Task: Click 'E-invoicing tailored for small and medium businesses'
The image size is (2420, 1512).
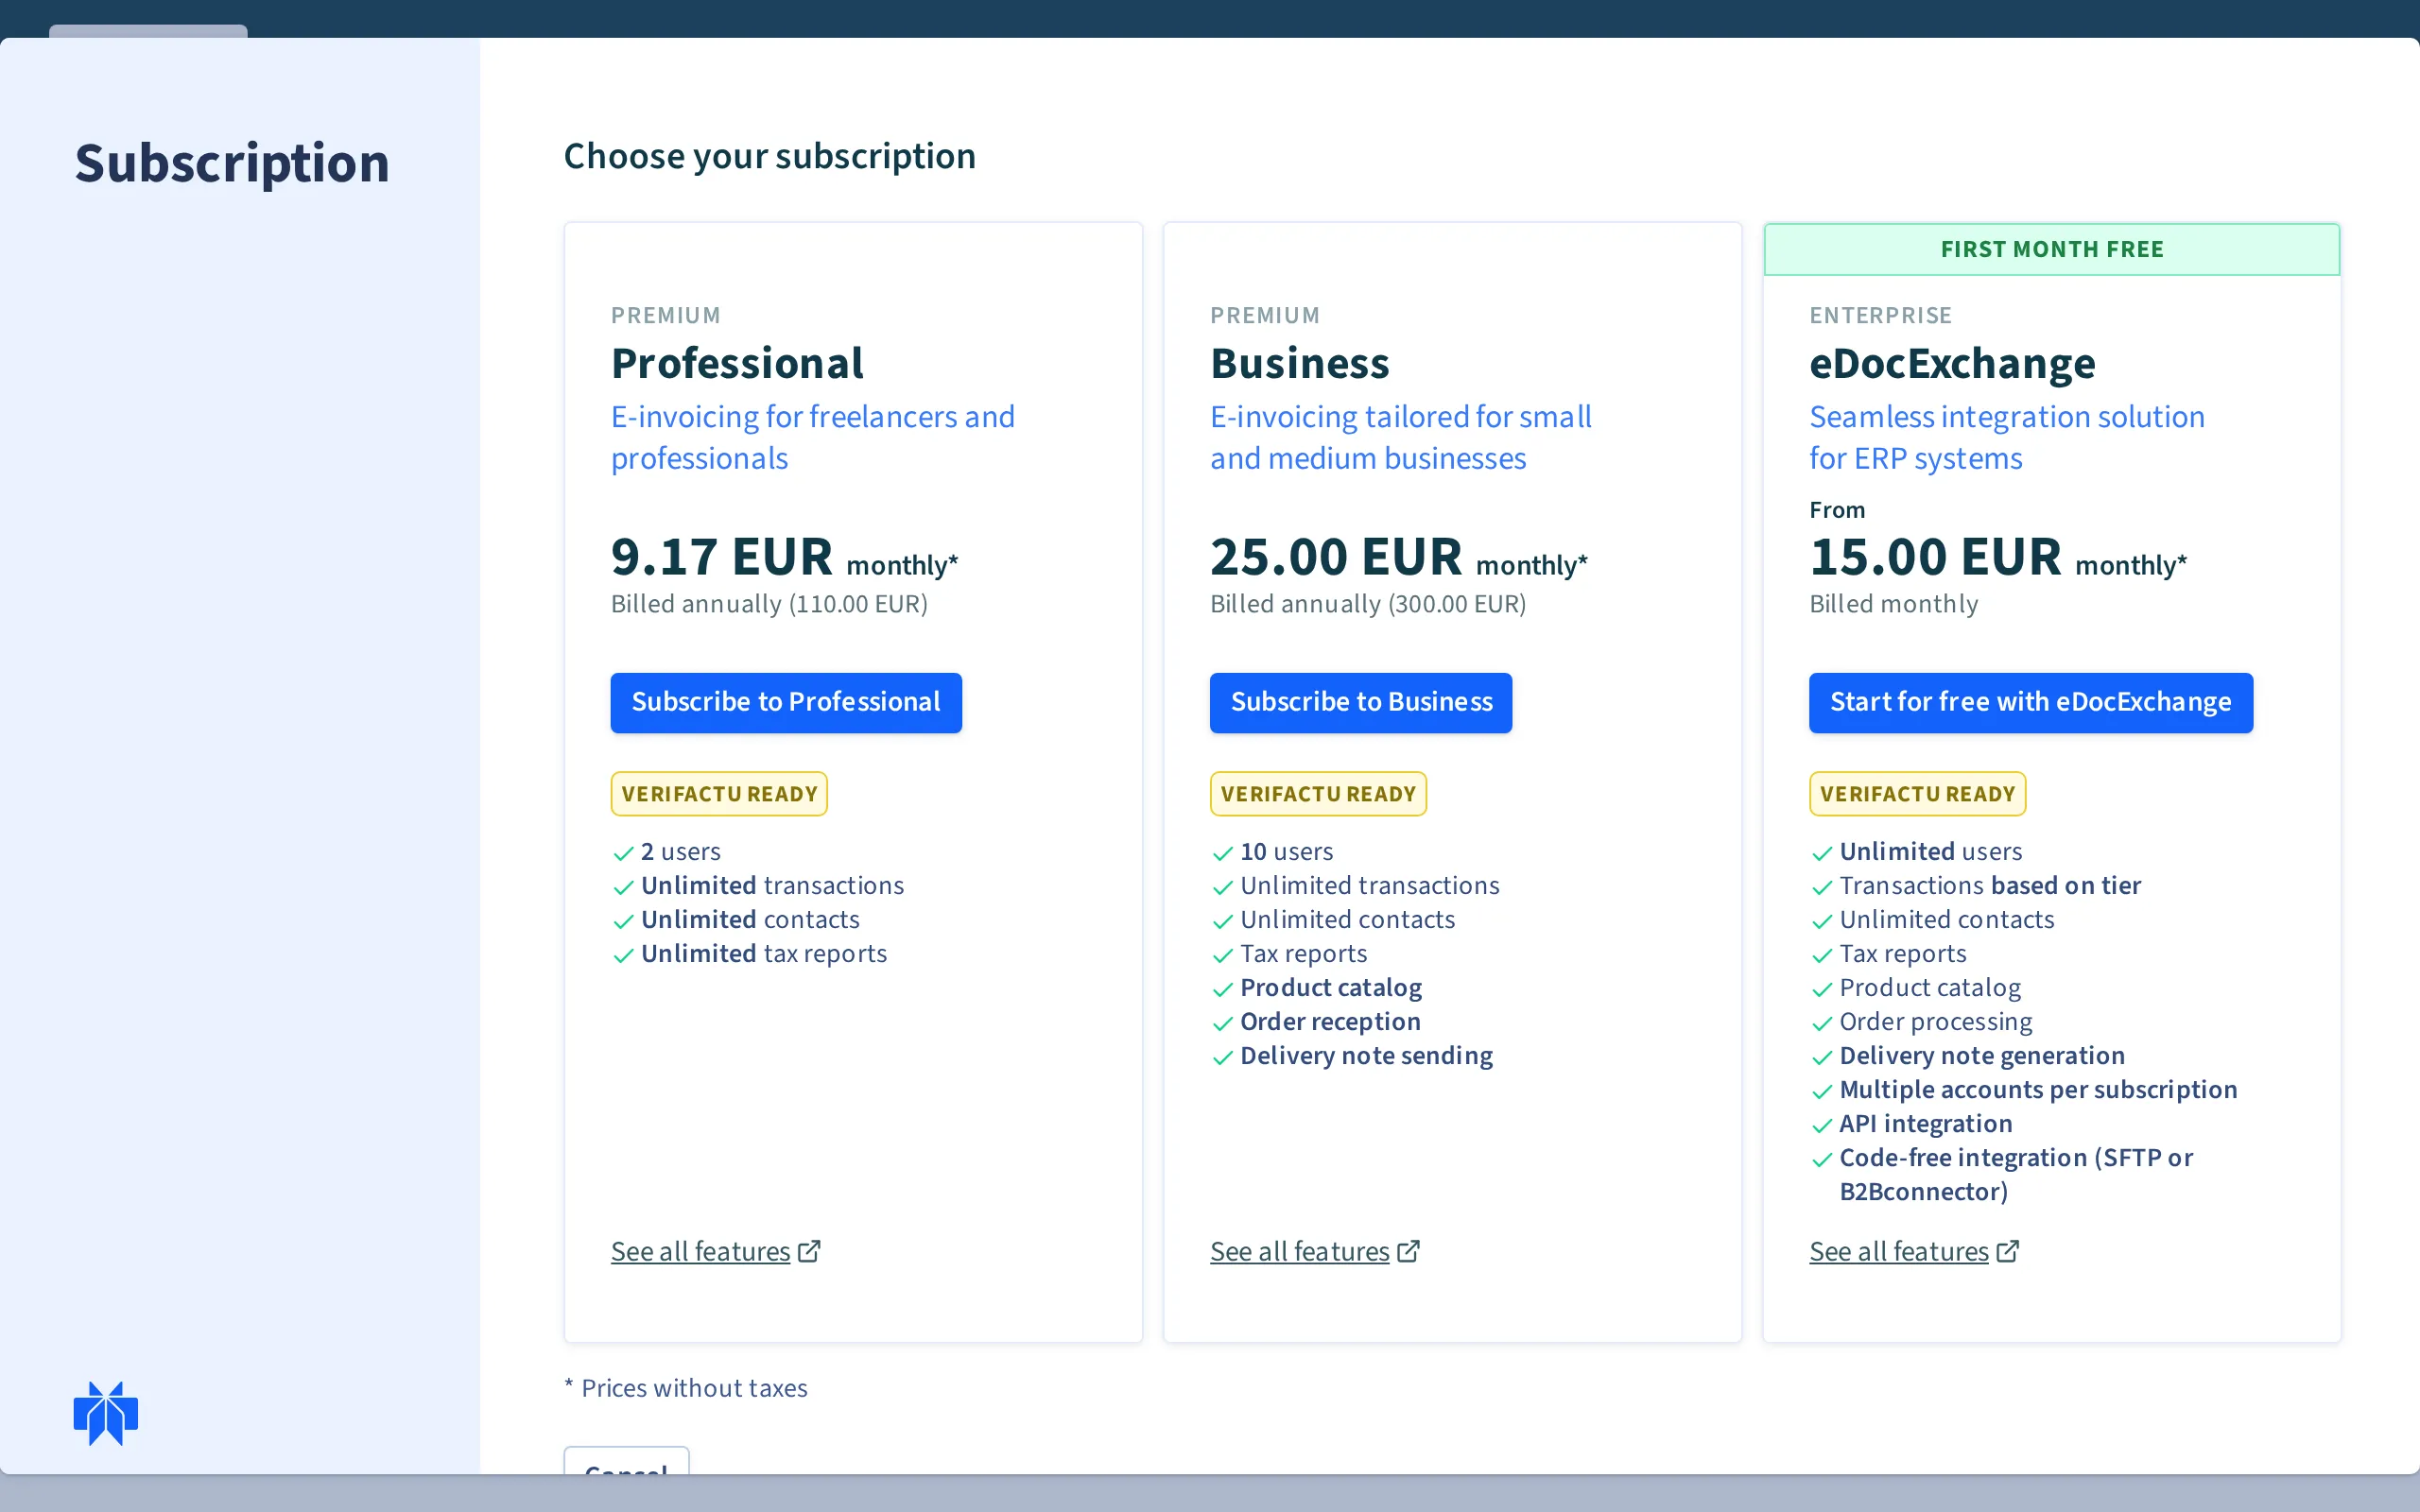Action: 1401,437
